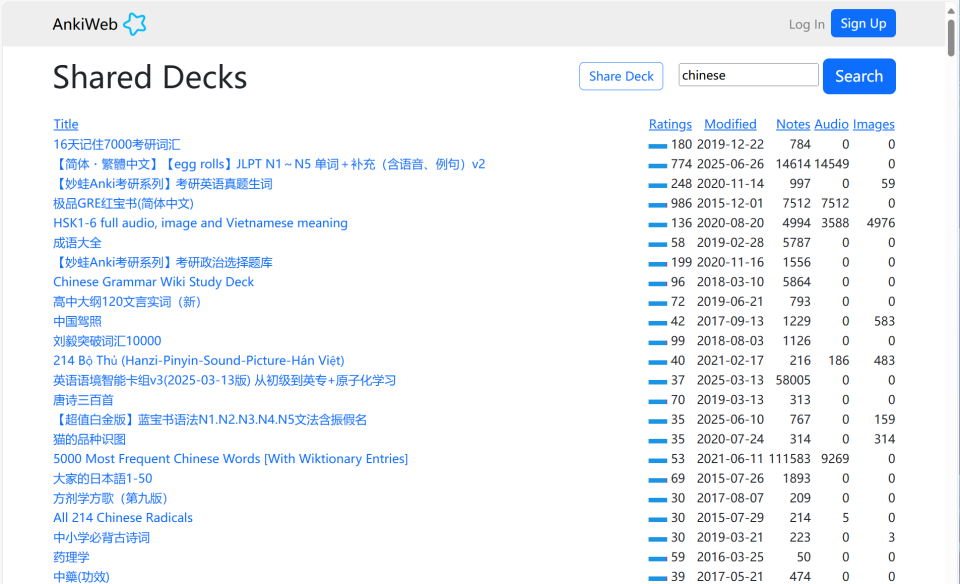This screenshot has height=584, width=960.
Task: Select the notes count 111583
Action: pos(789,459)
